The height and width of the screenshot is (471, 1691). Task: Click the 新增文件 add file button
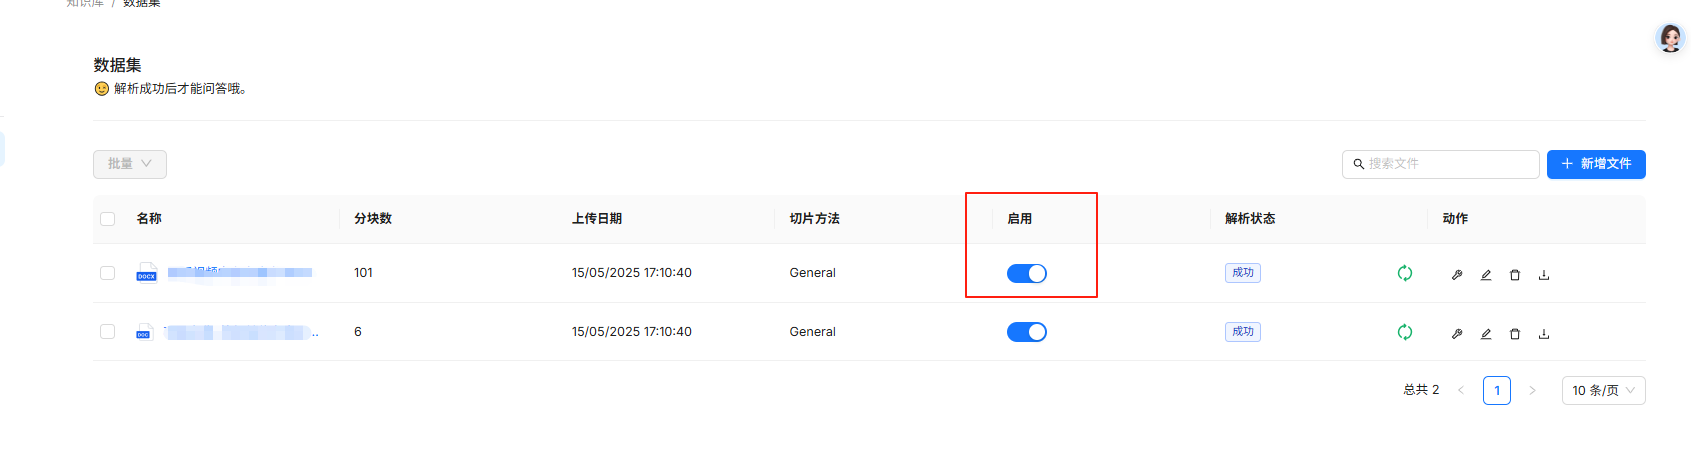pos(1596,164)
